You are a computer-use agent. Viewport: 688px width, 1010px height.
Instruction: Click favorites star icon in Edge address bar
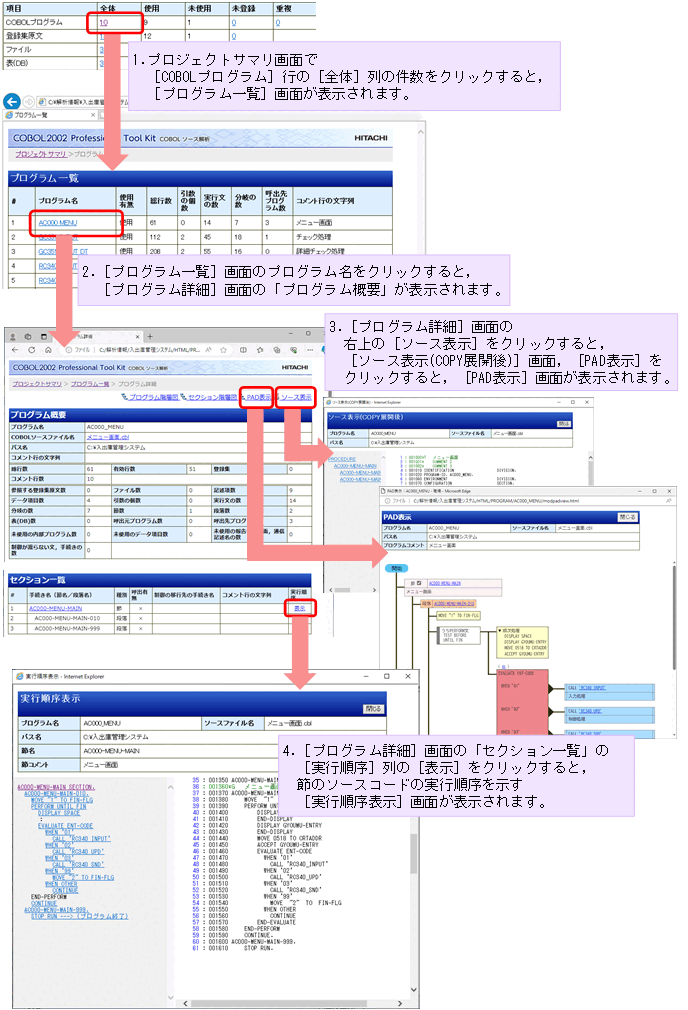pyautogui.click(x=223, y=350)
